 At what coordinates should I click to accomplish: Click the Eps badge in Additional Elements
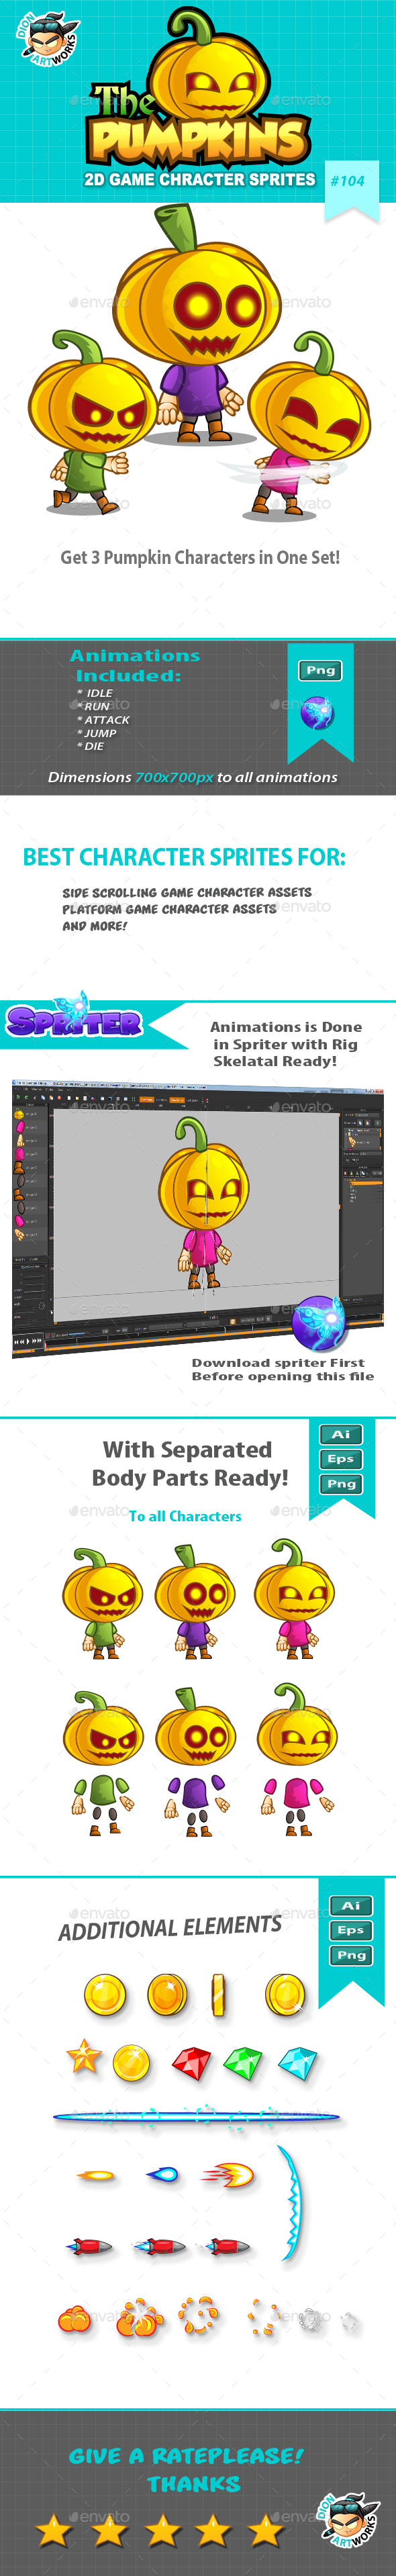(351, 1930)
